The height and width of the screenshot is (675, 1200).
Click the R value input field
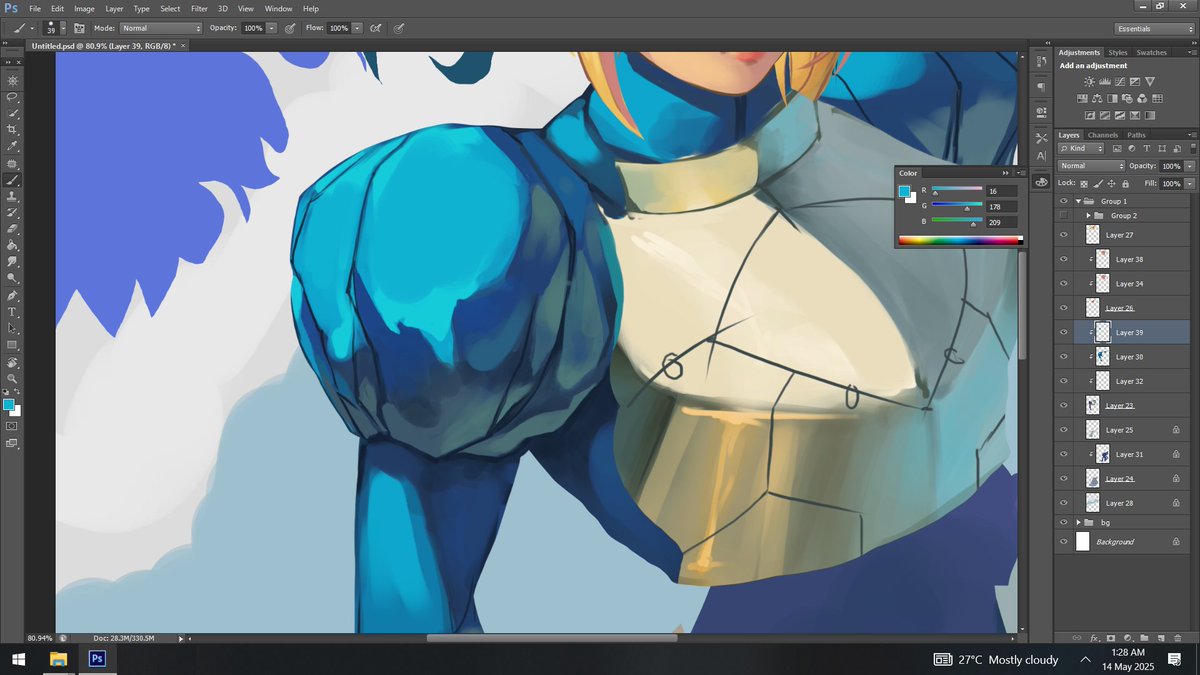[x=1001, y=190]
